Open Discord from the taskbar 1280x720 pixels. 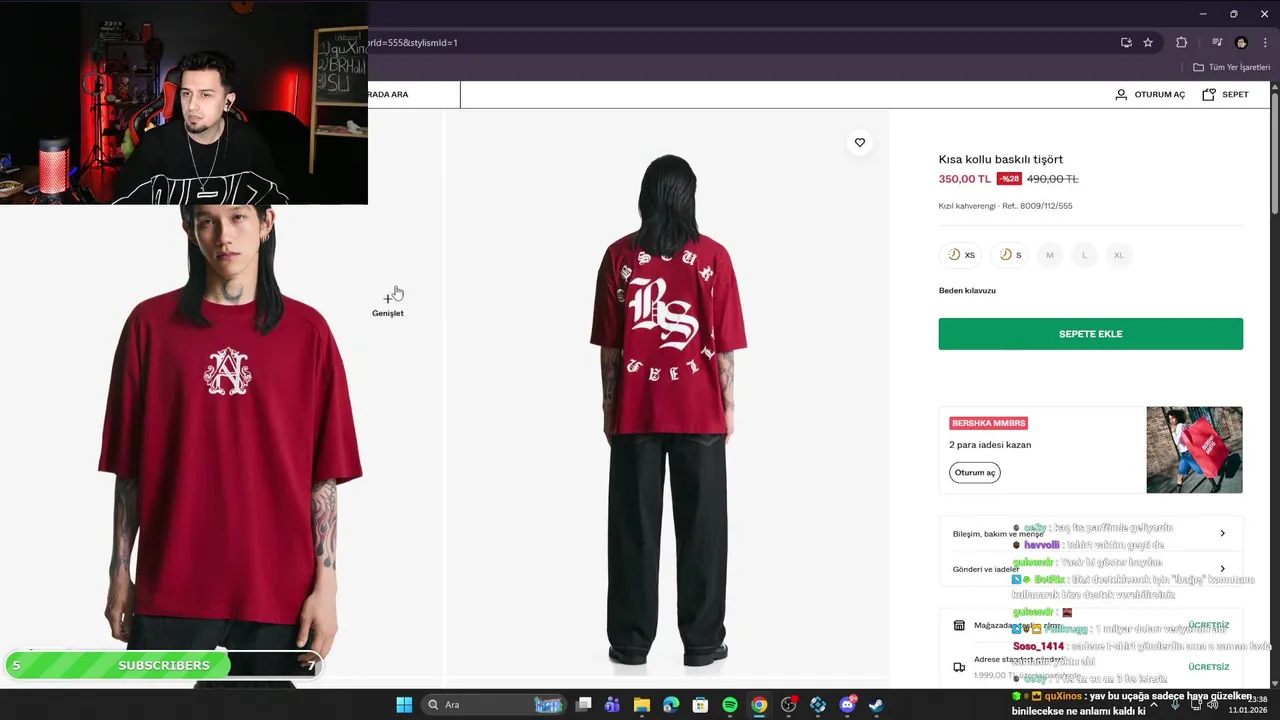coord(848,705)
